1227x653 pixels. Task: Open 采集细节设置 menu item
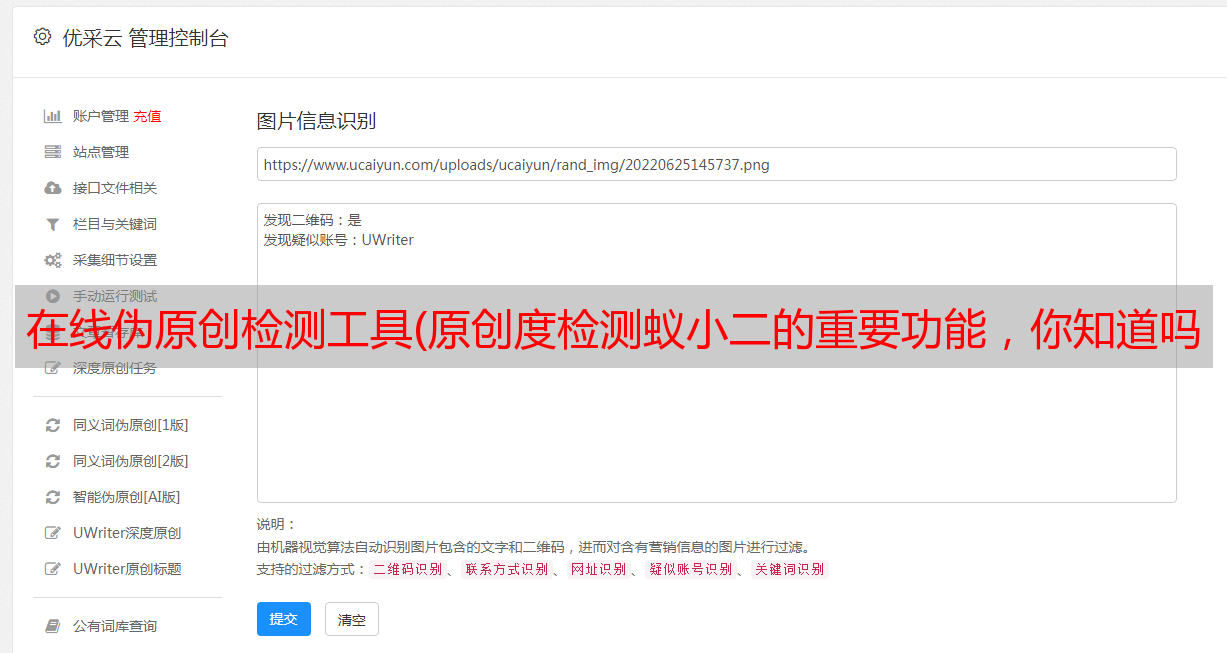[115, 260]
